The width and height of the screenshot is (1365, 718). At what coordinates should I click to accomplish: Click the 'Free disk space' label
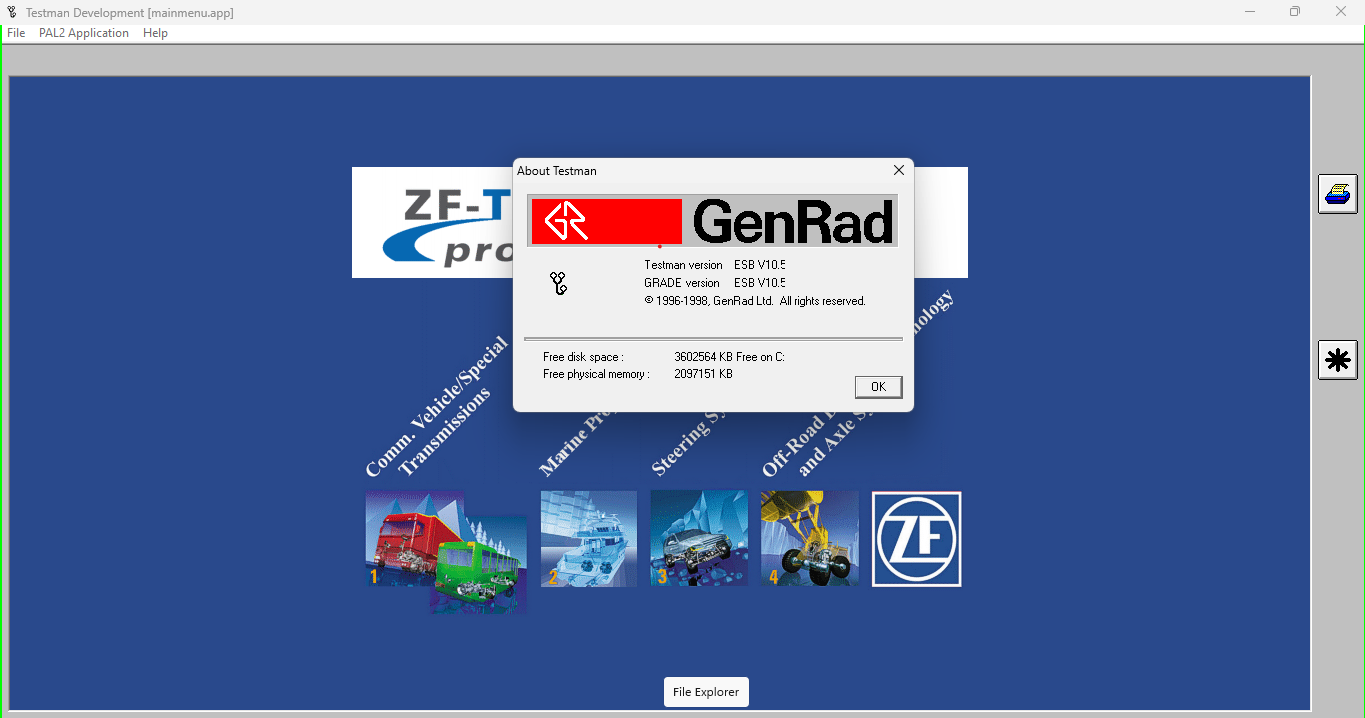pyautogui.click(x=583, y=357)
